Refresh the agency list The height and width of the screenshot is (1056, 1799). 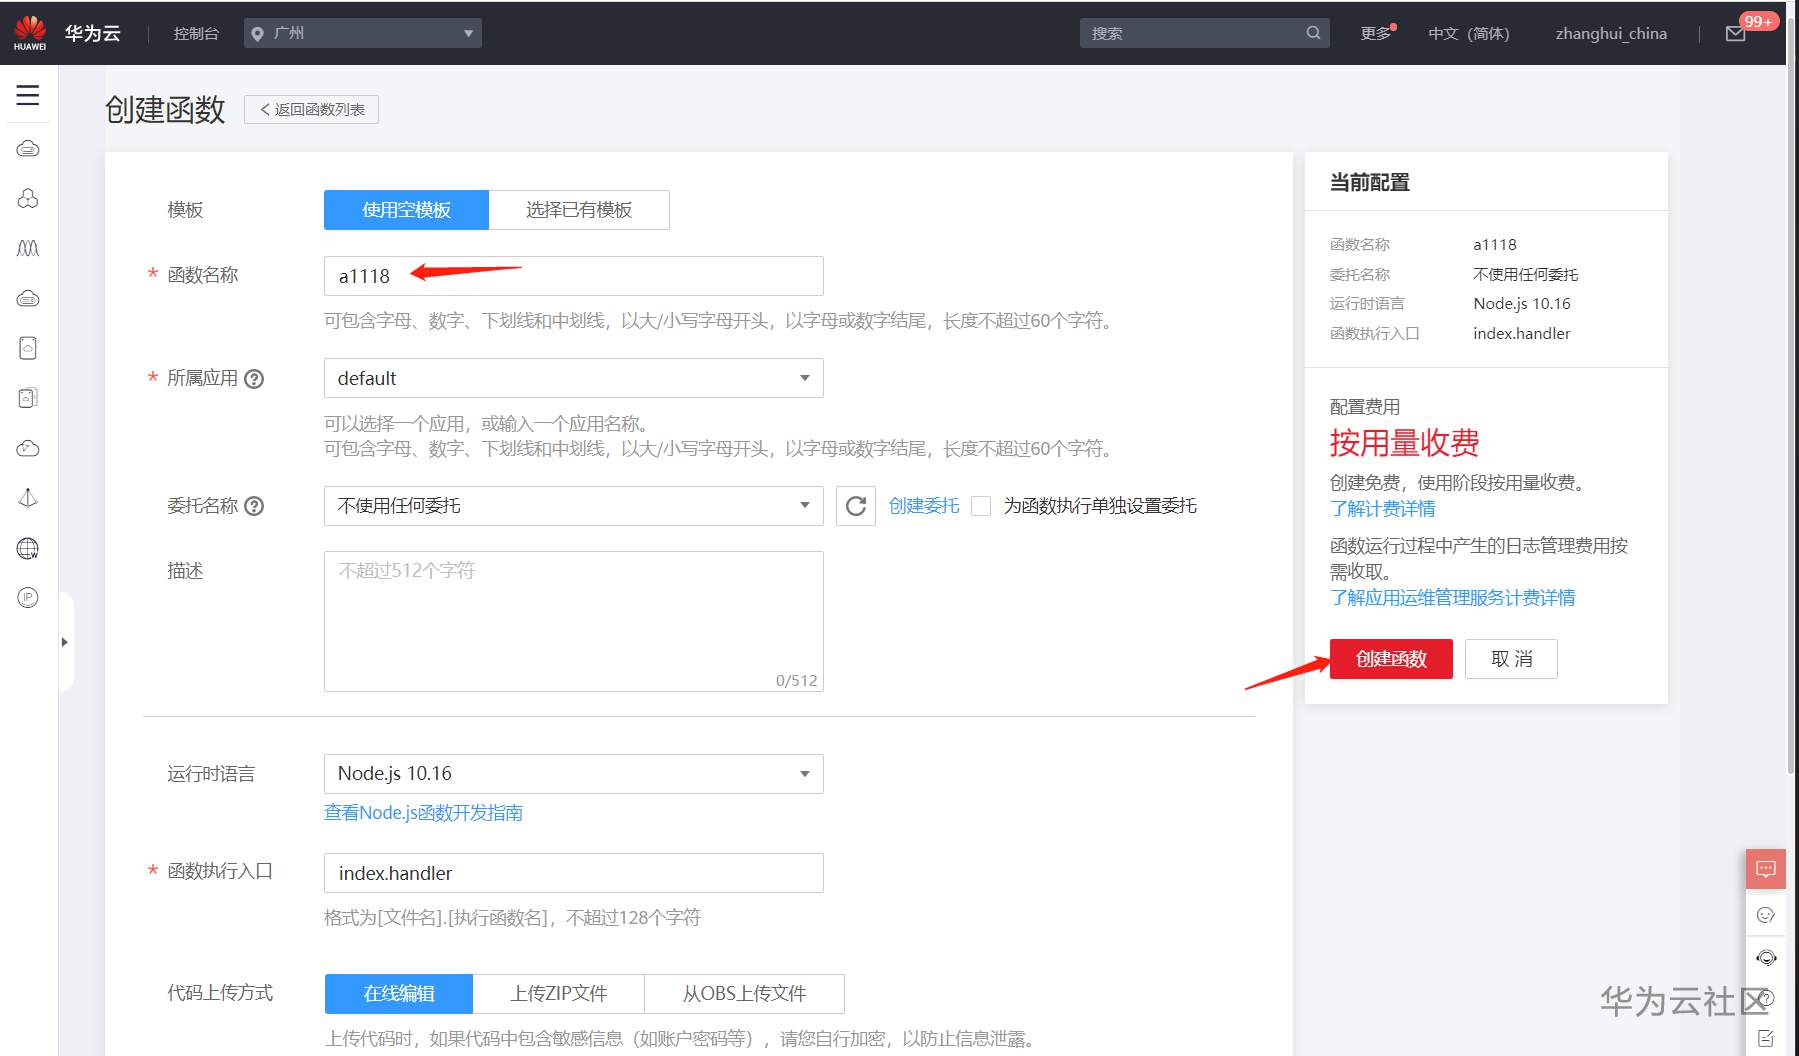pos(856,506)
